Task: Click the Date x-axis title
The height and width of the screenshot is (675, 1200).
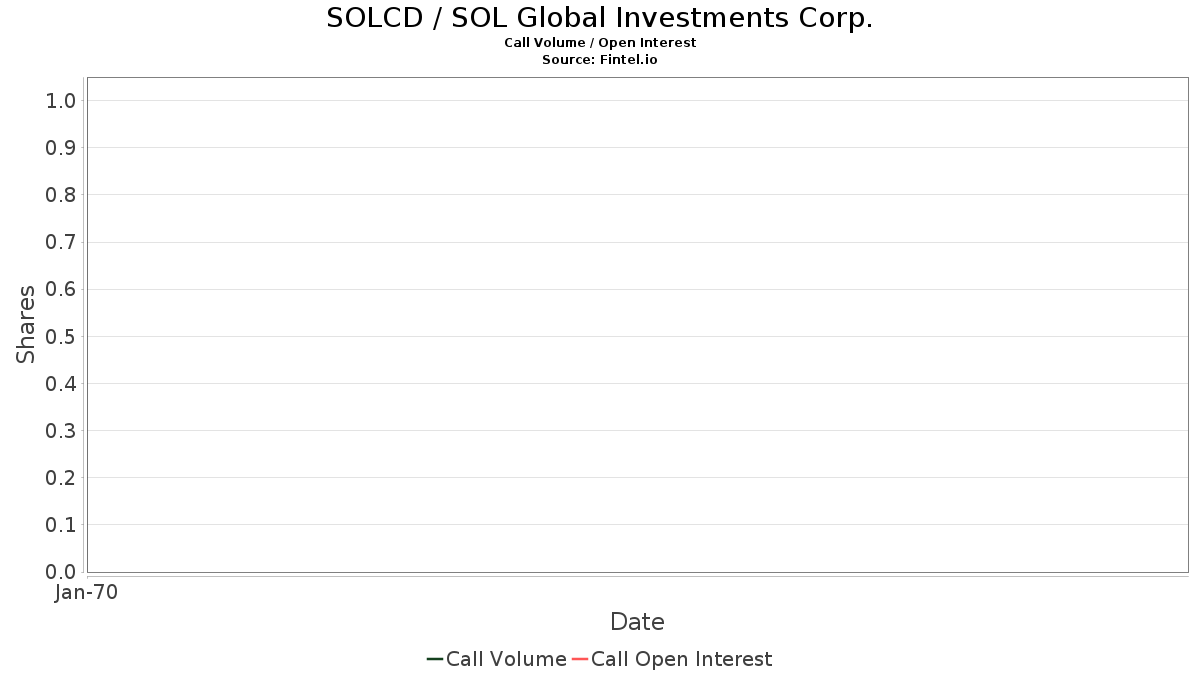Action: point(637,622)
